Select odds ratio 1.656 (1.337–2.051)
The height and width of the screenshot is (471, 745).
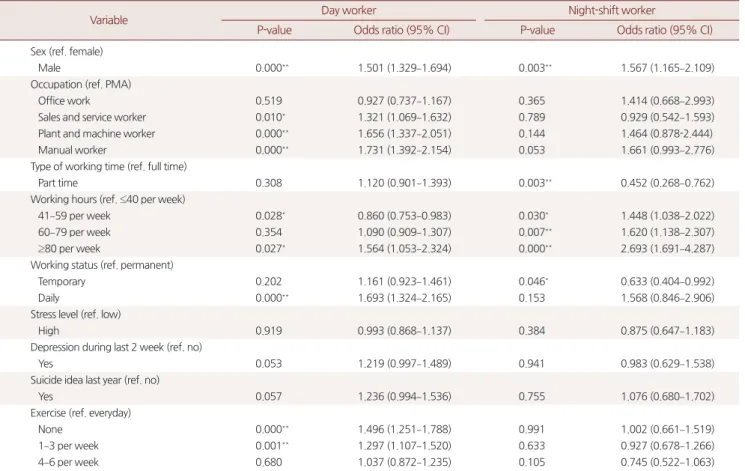pyautogui.click(x=404, y=134)
